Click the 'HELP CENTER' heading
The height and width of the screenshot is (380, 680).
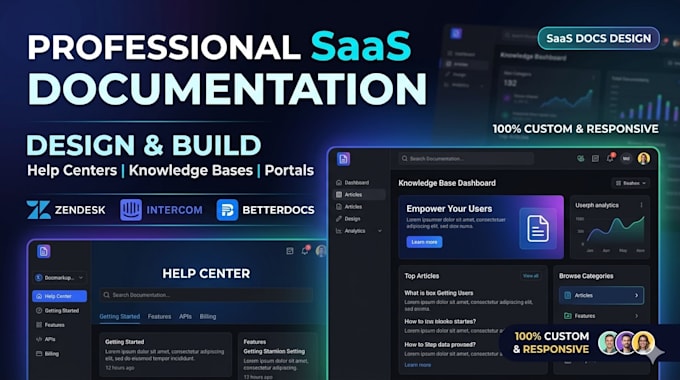(x=206, y=274)
